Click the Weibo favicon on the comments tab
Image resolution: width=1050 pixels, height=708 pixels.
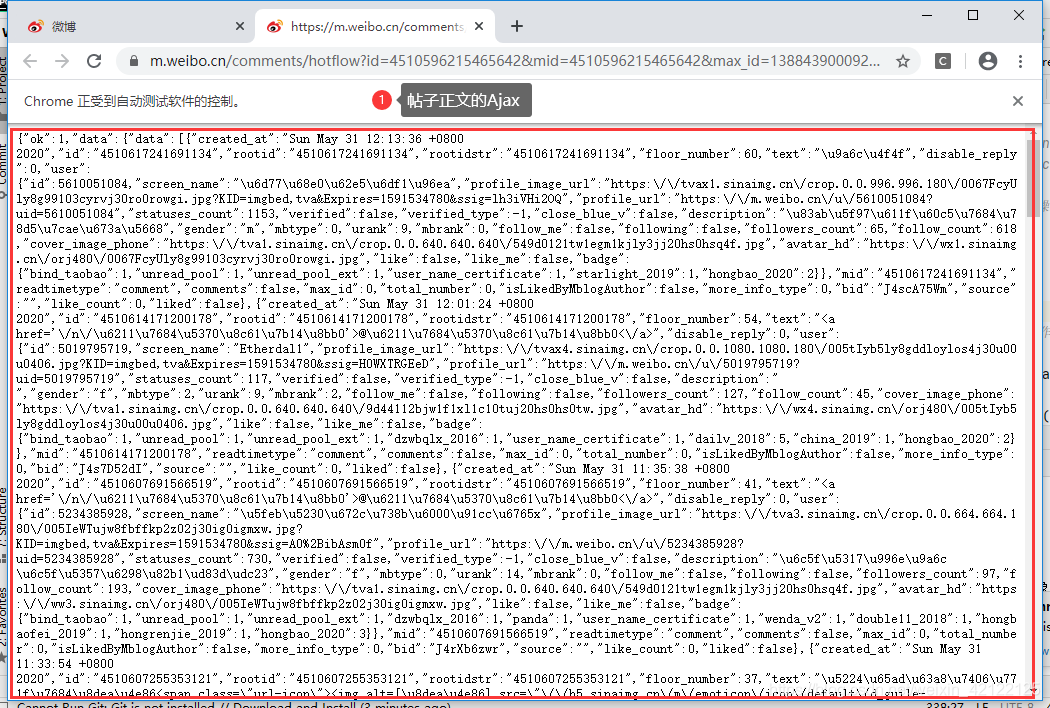pyautogui.click(x=275, y=27)
